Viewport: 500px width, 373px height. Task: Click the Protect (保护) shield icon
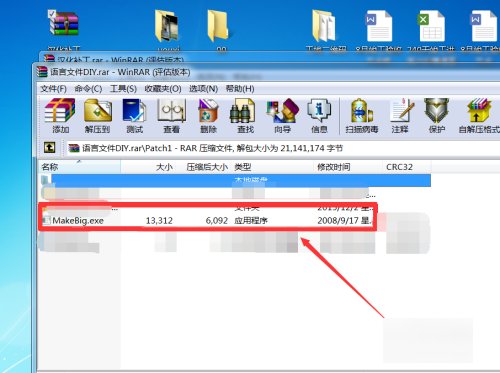click(436, 116)
